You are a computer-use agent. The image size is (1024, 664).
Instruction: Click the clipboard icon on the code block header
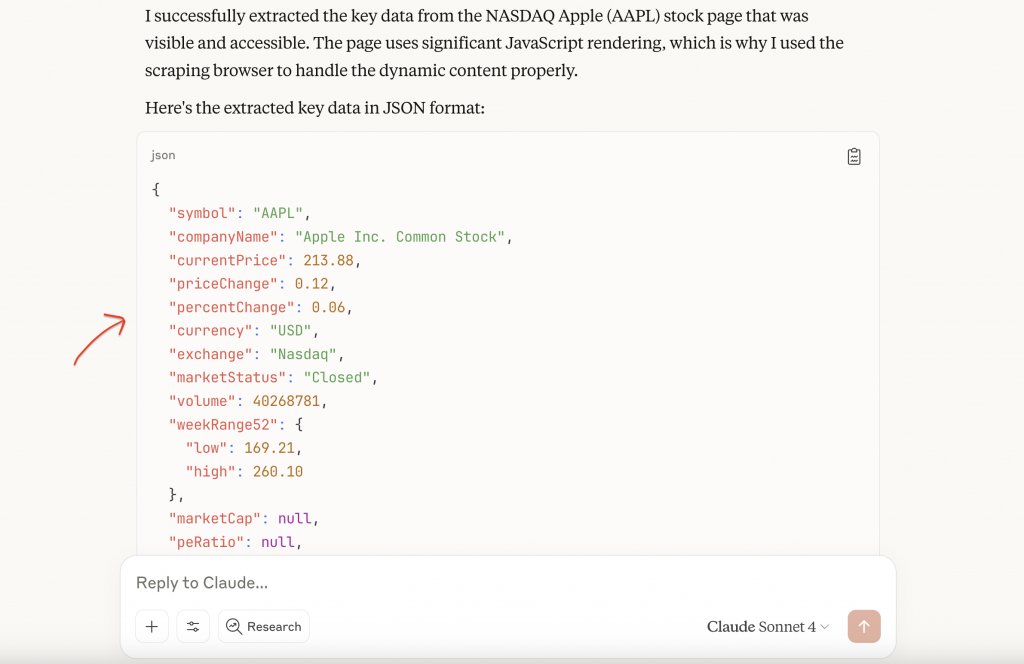coord(853,156)
